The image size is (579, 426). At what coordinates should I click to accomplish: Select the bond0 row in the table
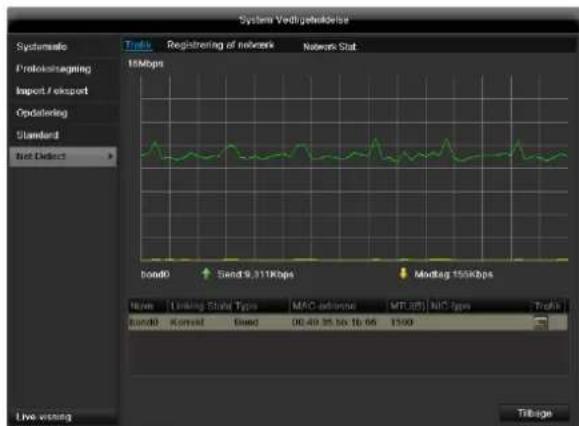[x=347, y=323]
